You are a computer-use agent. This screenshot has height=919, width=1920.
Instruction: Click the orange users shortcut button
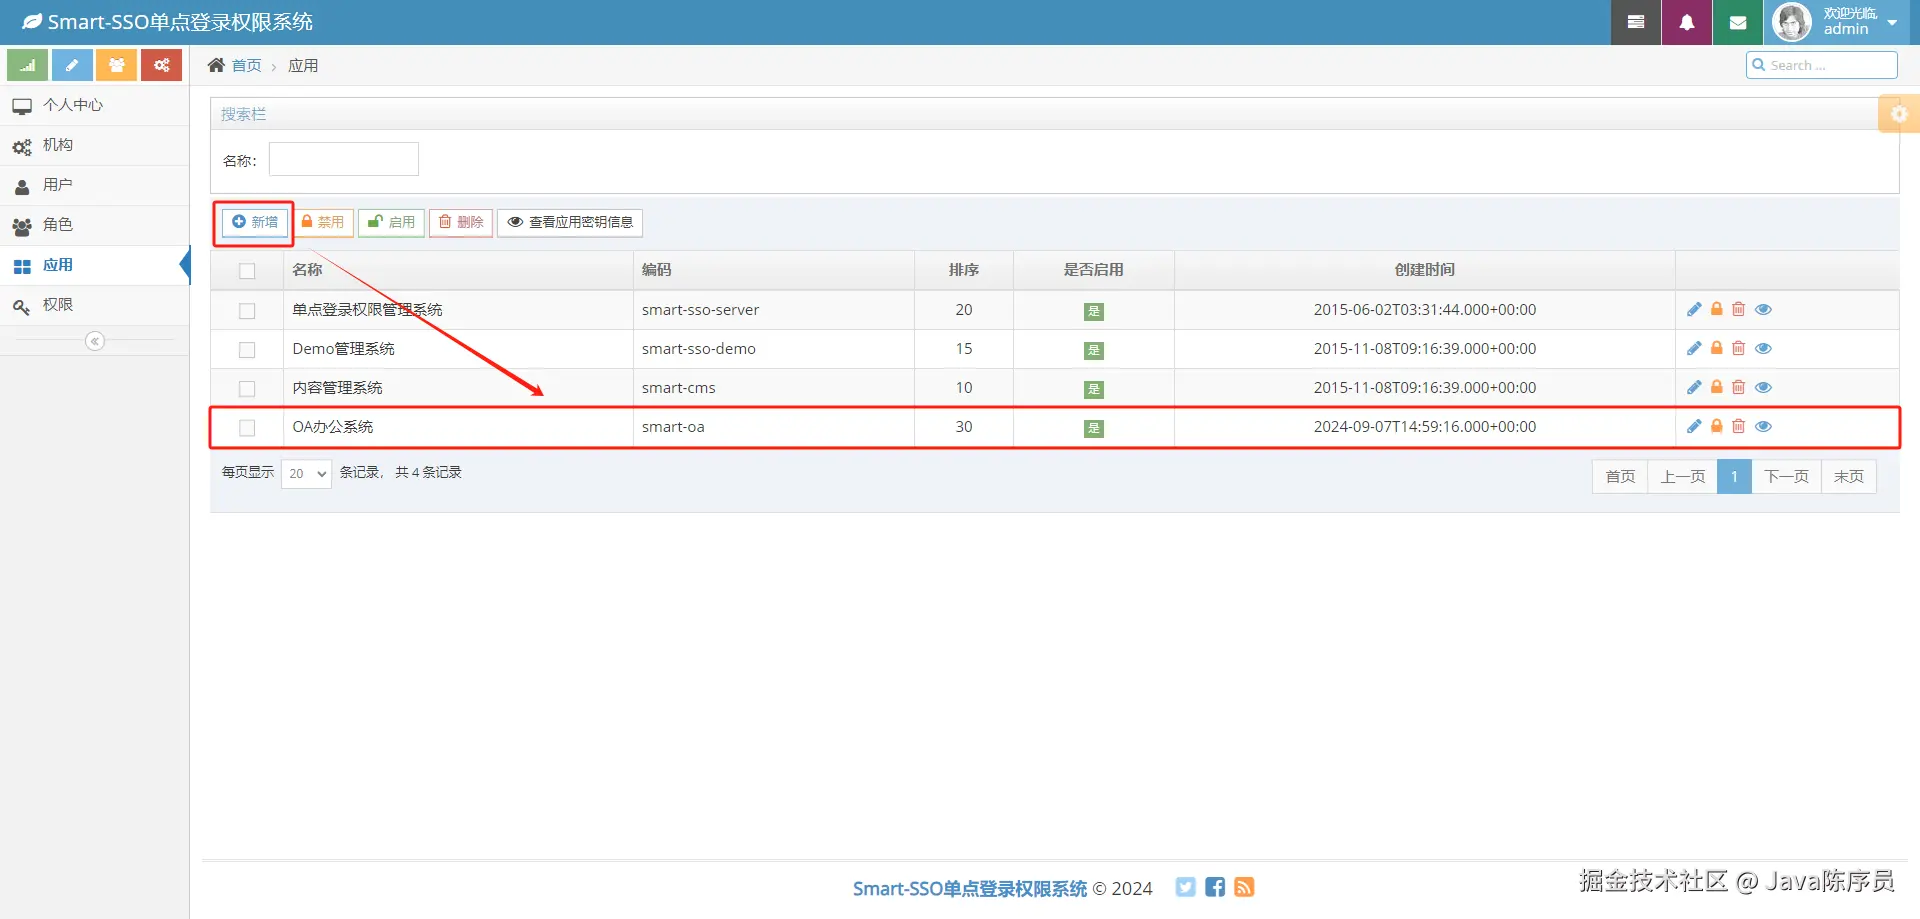(117, 65)
